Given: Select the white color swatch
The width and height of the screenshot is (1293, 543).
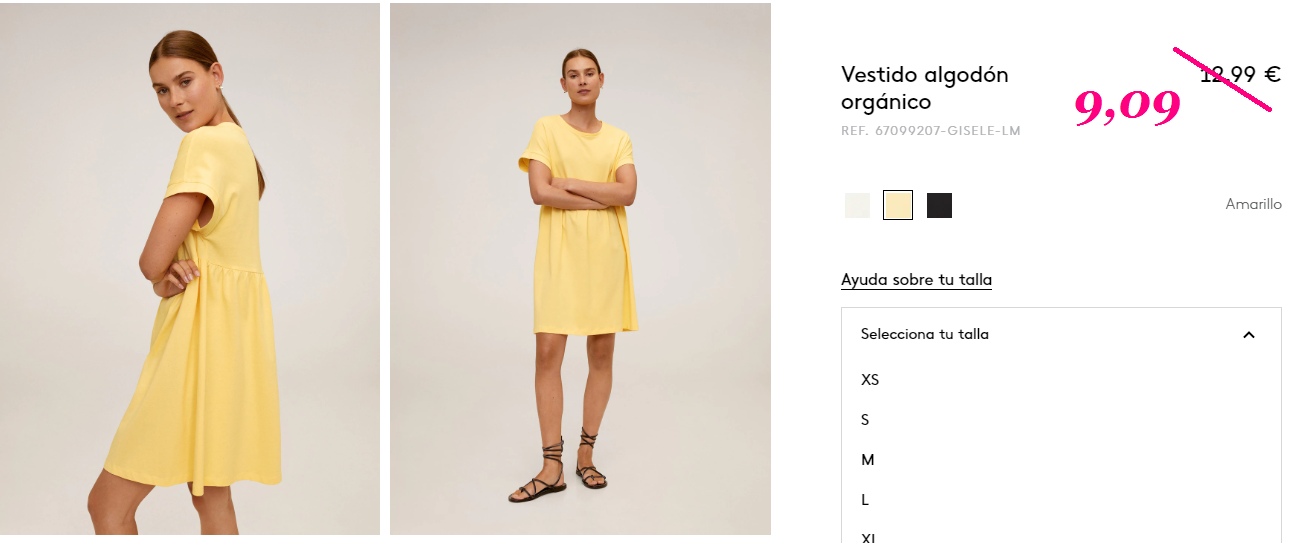Looking at the screenshot, I should [x=857, y=205].
